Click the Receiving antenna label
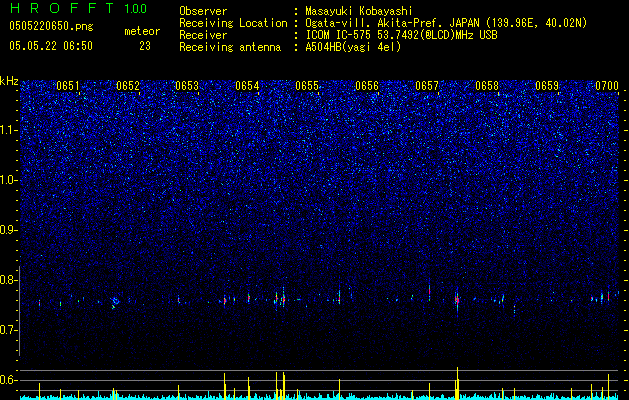Screen dimensions: 629x400 point(230,47)
